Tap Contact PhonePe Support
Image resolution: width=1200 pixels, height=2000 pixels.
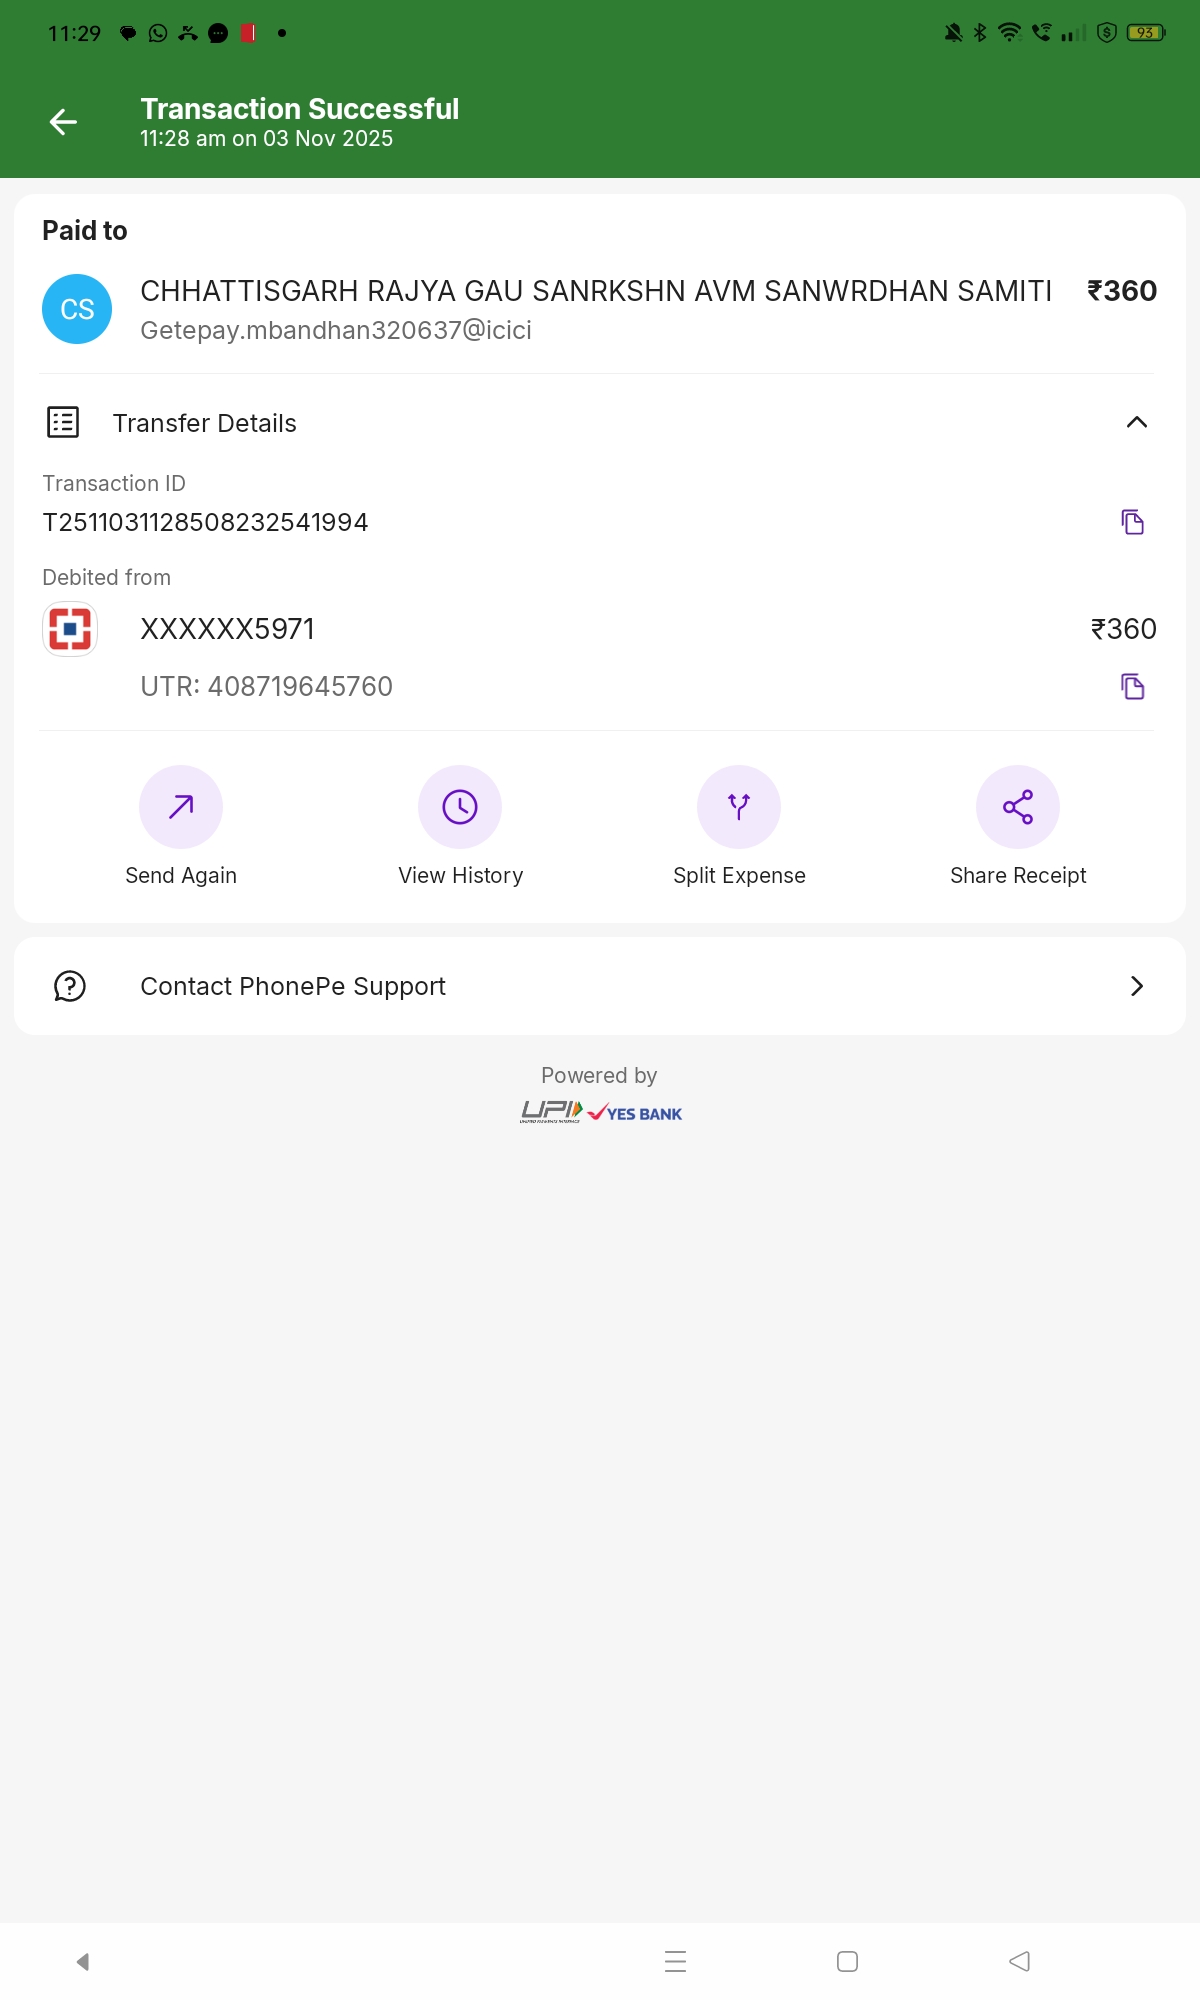point(293,986)
